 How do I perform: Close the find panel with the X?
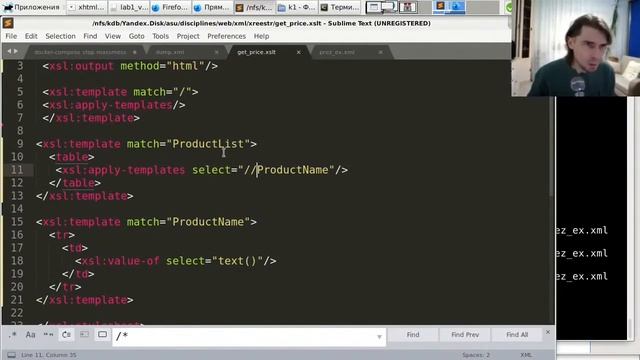click(x=548, y=332)
